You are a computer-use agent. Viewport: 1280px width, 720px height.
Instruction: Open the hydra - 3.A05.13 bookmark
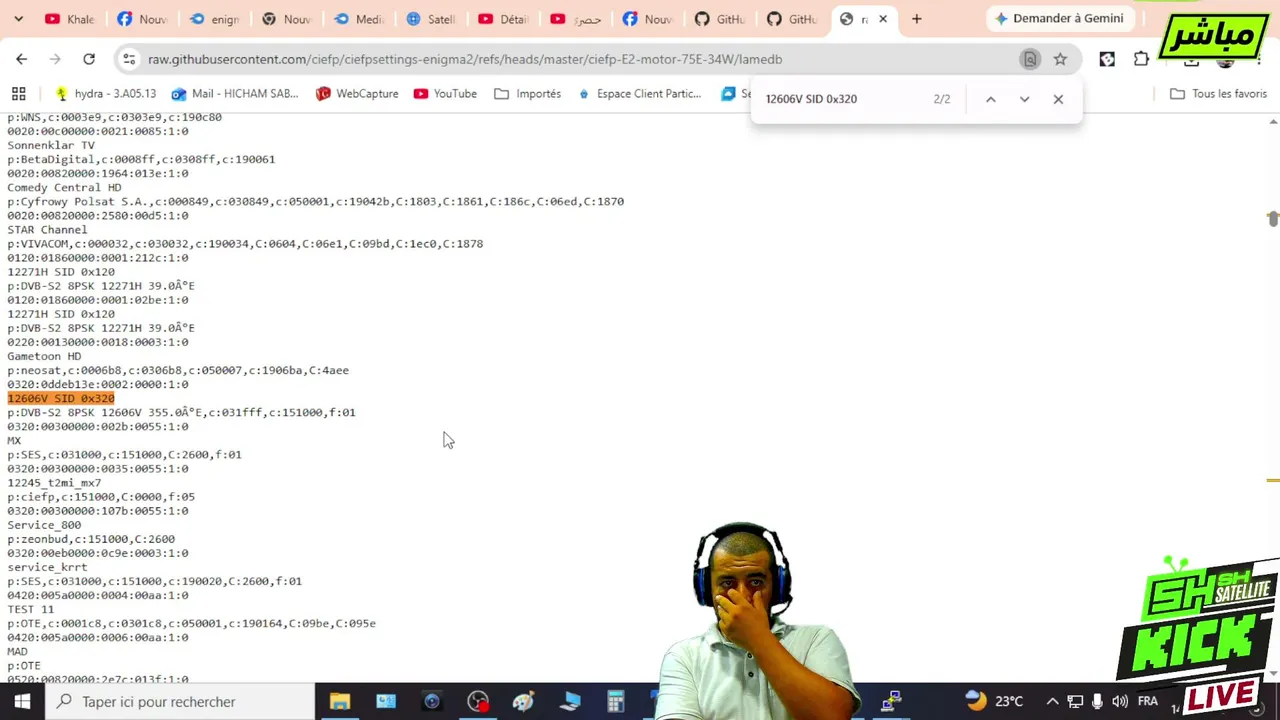(105, 94)
